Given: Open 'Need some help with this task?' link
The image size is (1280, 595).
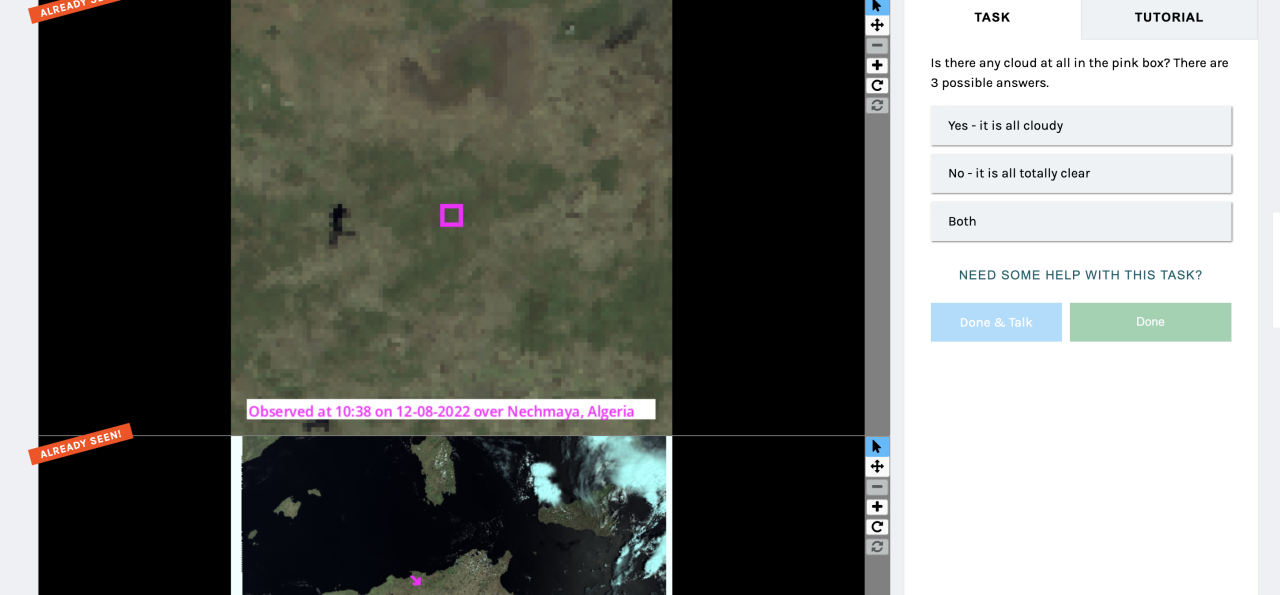Looking at the screenshot, I should pos(1080,275).
